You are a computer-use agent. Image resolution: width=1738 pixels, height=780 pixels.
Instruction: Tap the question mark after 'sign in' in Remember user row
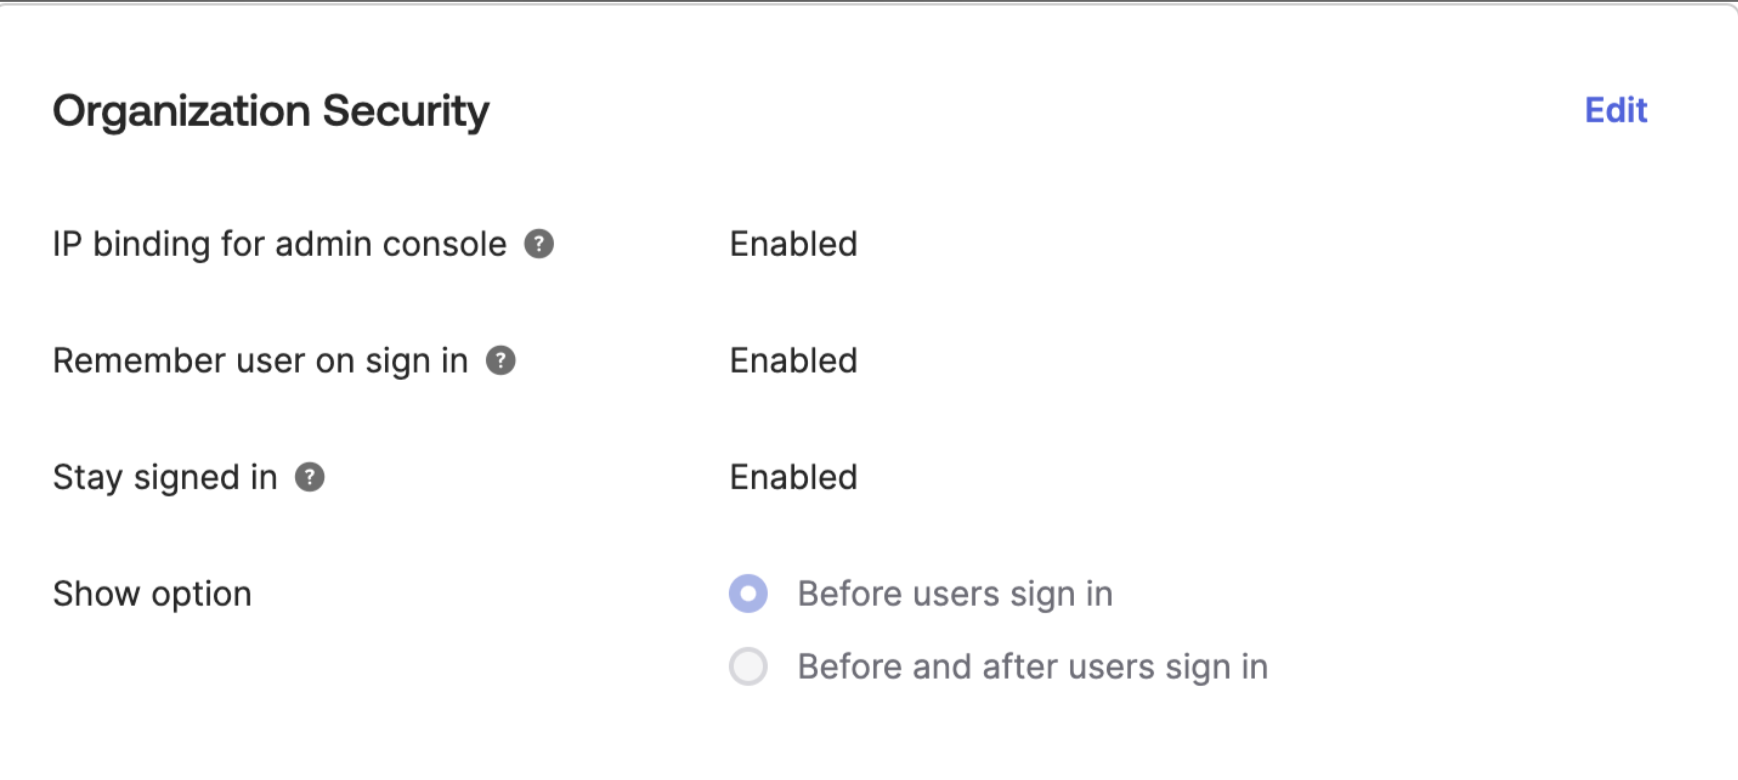501,361
